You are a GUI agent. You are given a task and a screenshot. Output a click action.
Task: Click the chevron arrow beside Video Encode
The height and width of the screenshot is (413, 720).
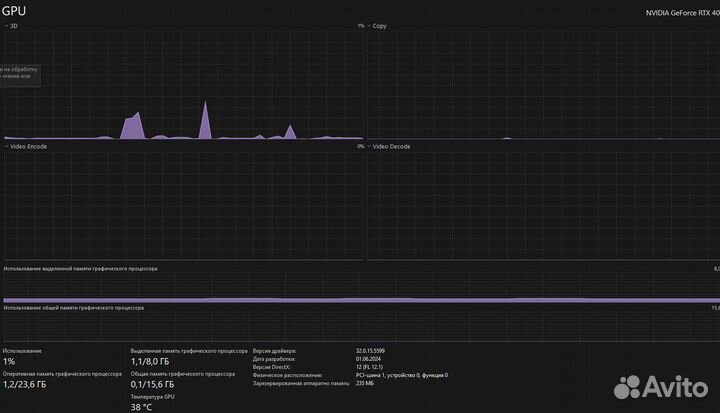click(x=5, y=146)
